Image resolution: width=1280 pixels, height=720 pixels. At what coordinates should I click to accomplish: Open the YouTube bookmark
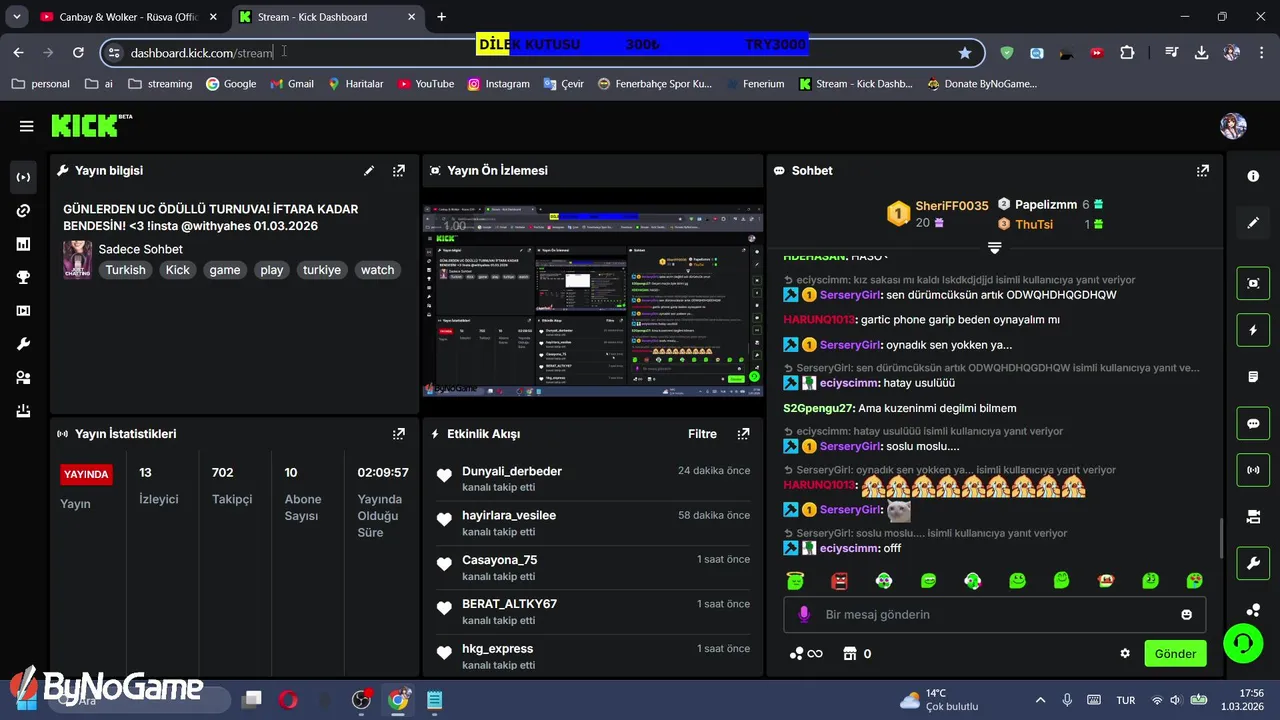425,84
